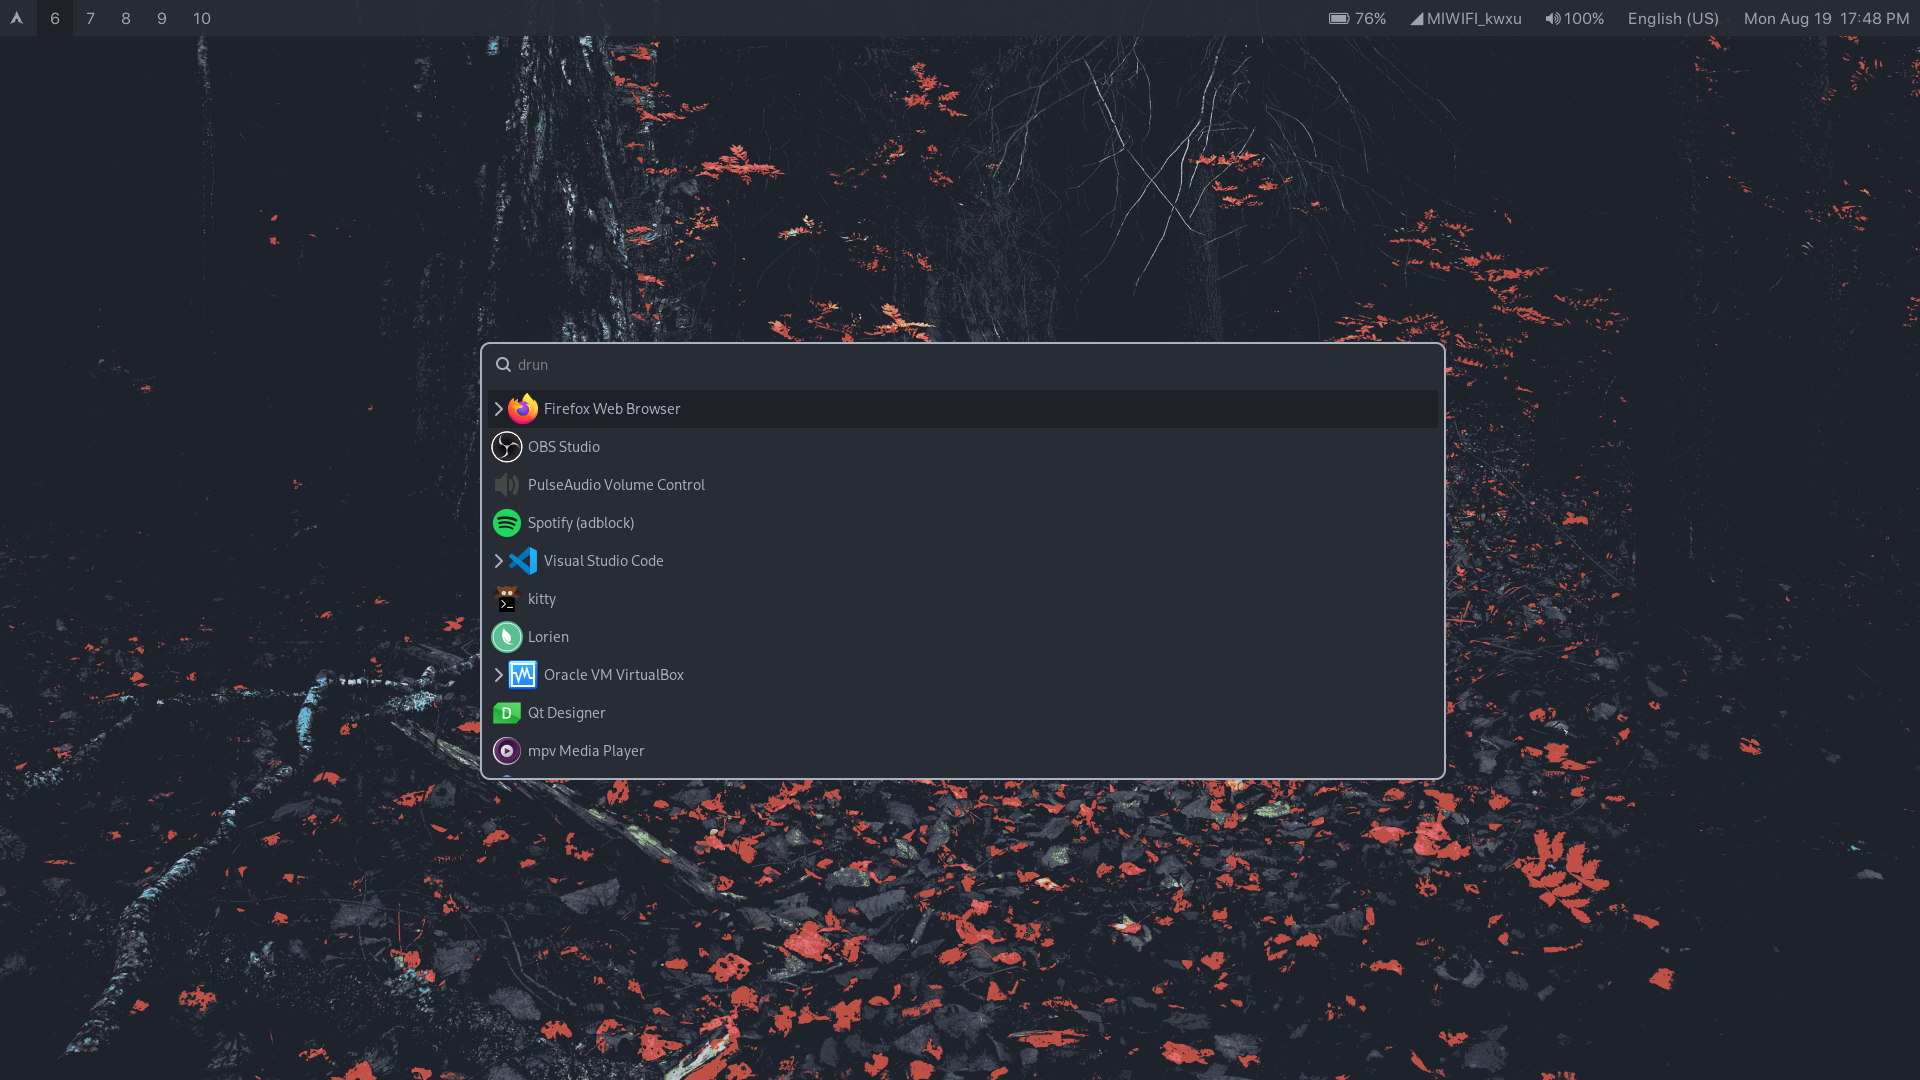This screenshot has width=1920, height=1080.
Task: Launch OBS Studio via its icon
Action: 507,447
